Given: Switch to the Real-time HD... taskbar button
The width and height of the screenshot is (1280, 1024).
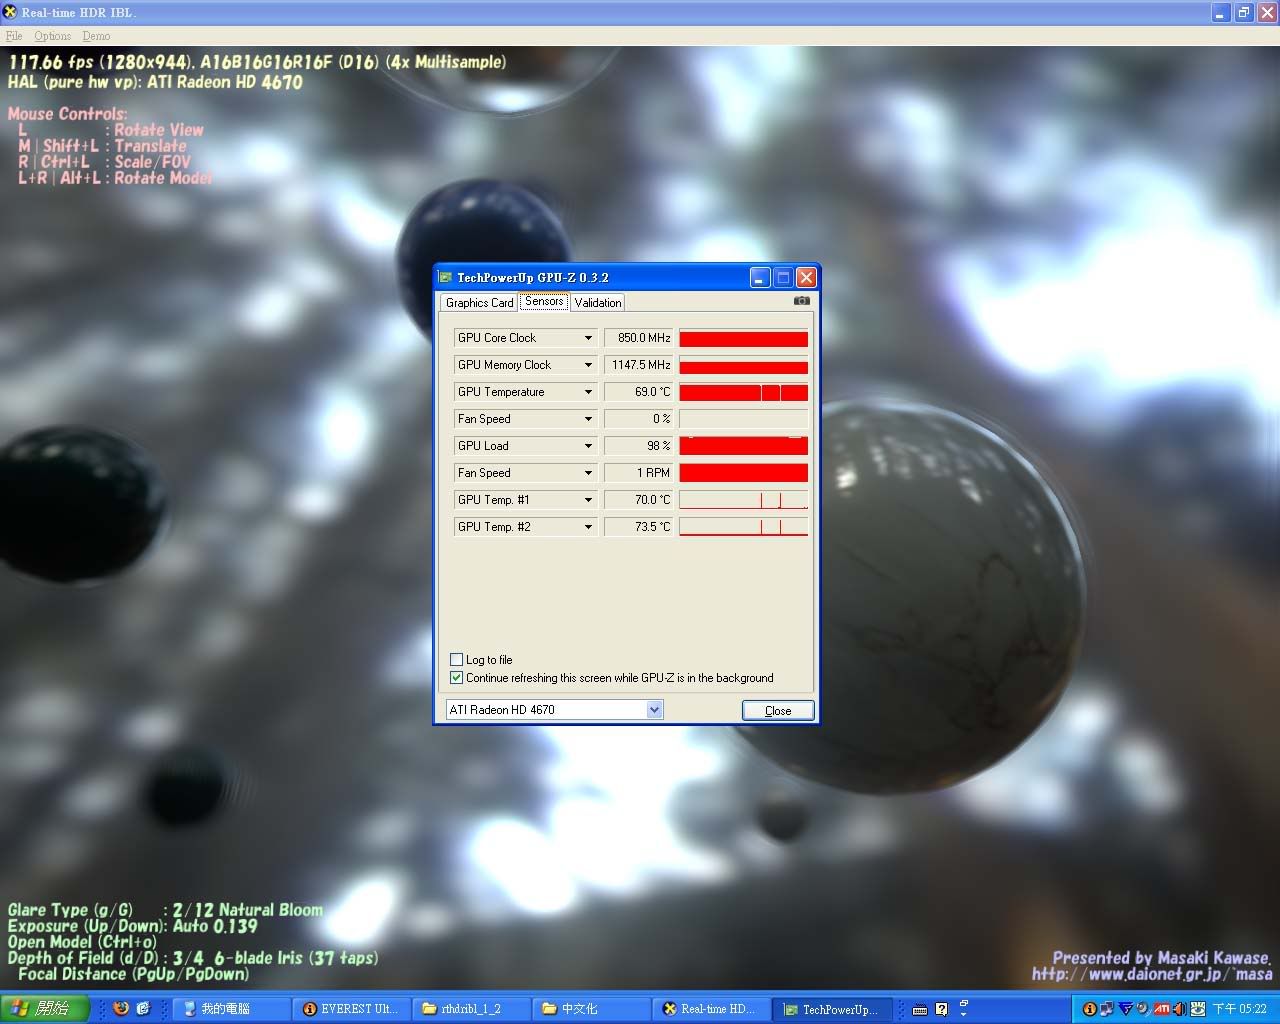Looking at the screenshot, I should [712, 1009].
